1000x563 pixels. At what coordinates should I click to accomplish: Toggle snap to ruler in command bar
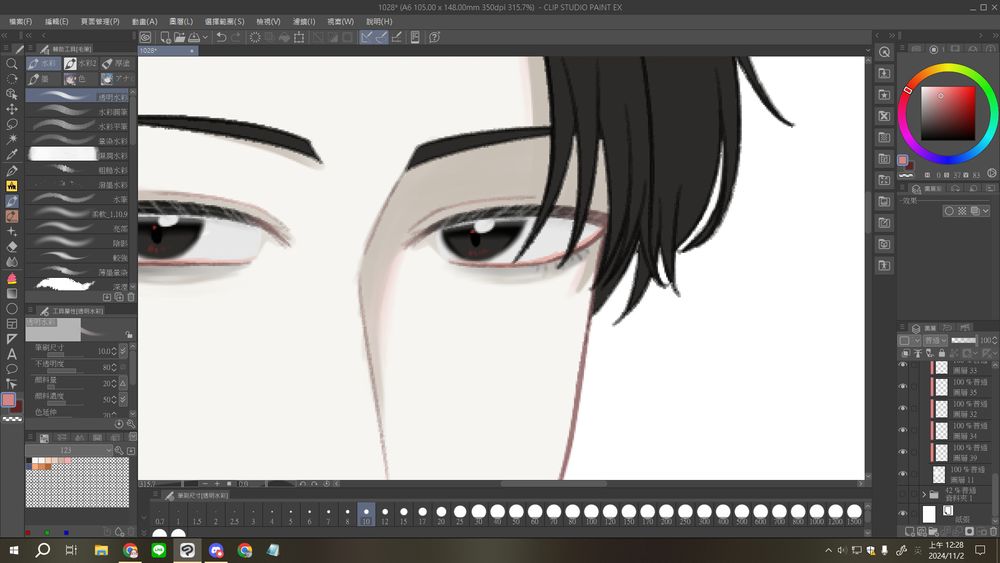pyautogui.click(x=366, y=37)
